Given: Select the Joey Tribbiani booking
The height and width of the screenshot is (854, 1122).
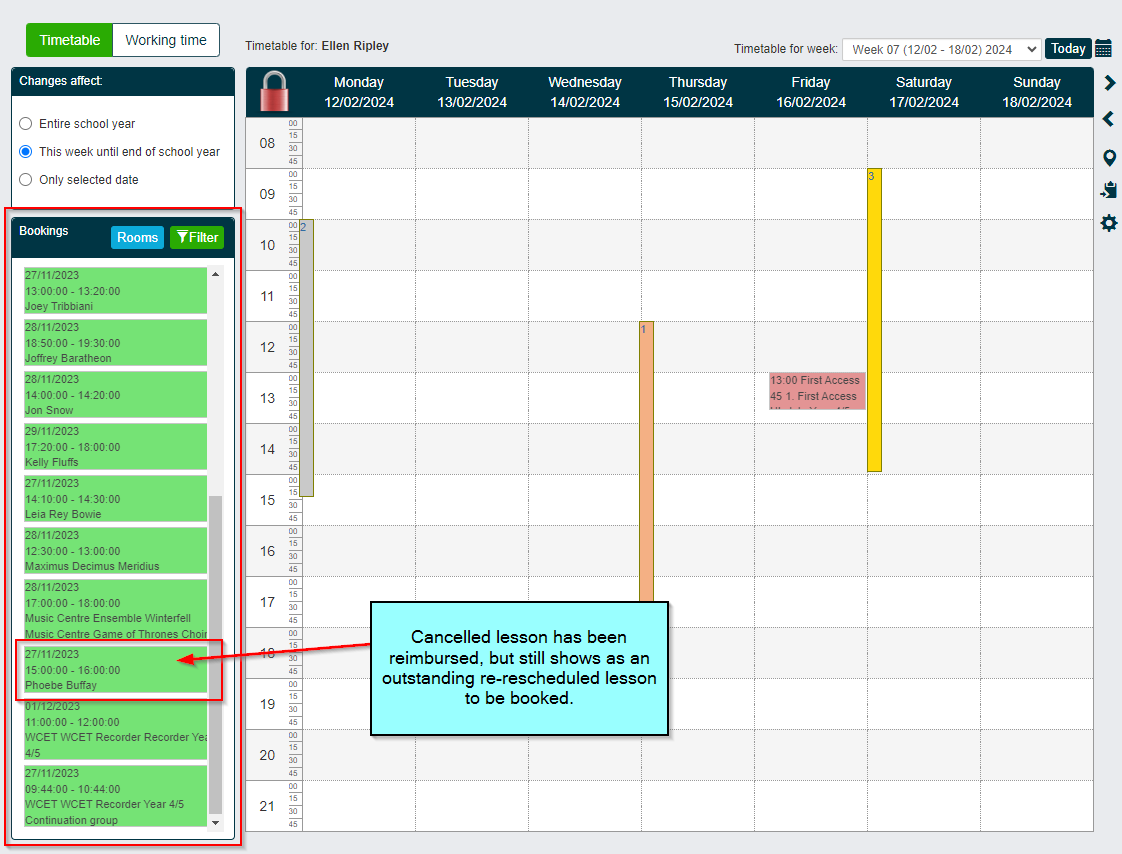Looking at the screenshot, I should [x=115, y=291].
